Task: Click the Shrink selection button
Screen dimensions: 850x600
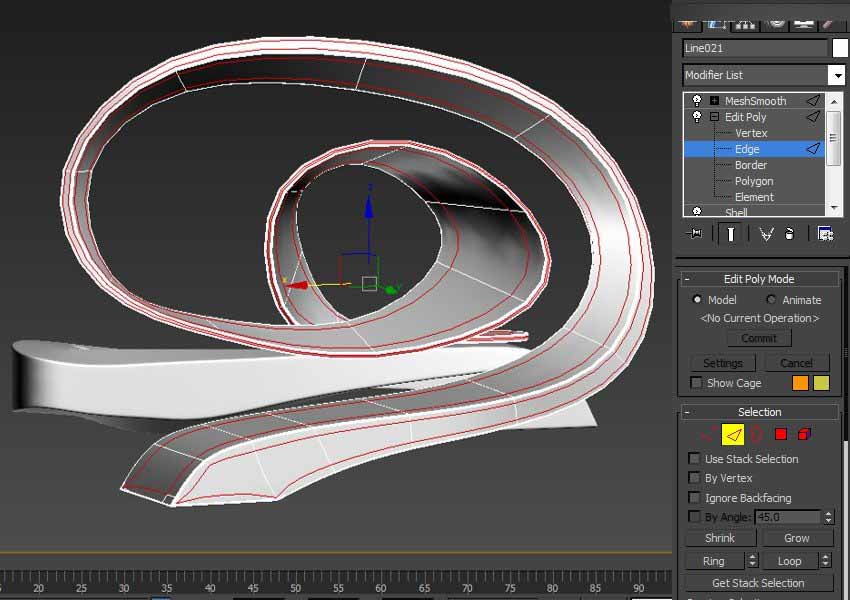Action: pos(720,538)
